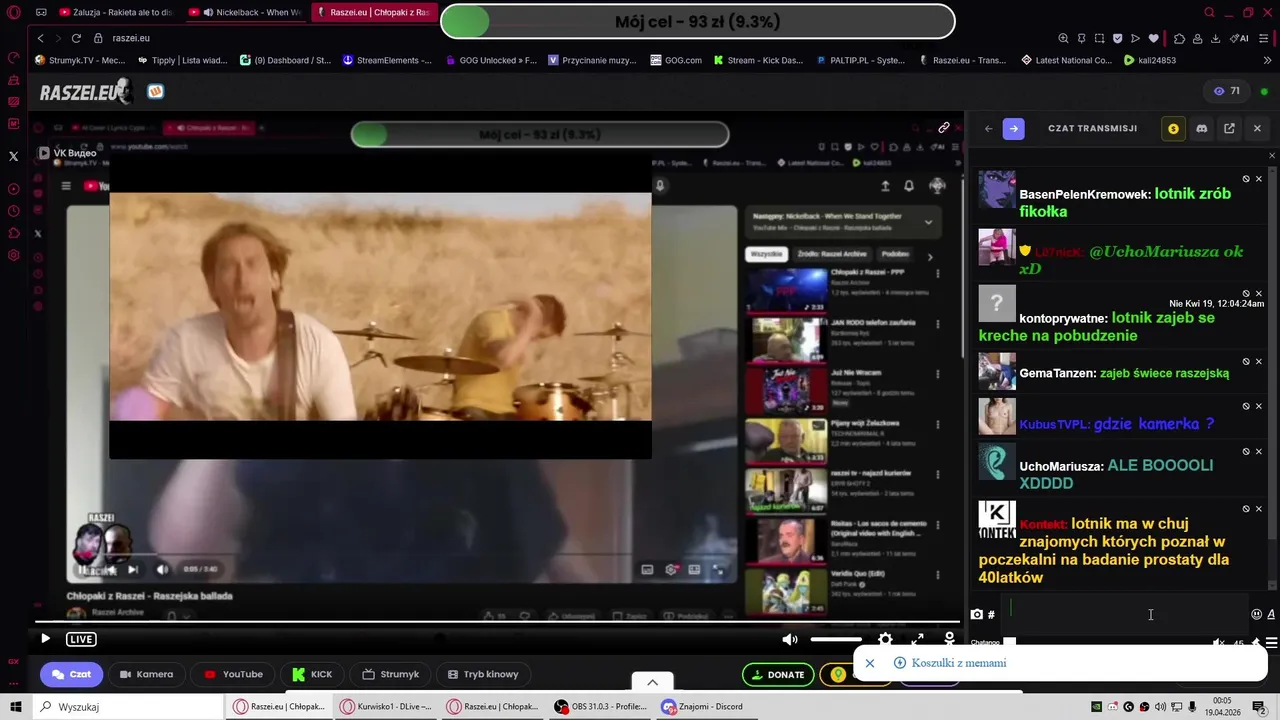
Task: Open Opera easy setup sliders icon
Action: 1265,38
